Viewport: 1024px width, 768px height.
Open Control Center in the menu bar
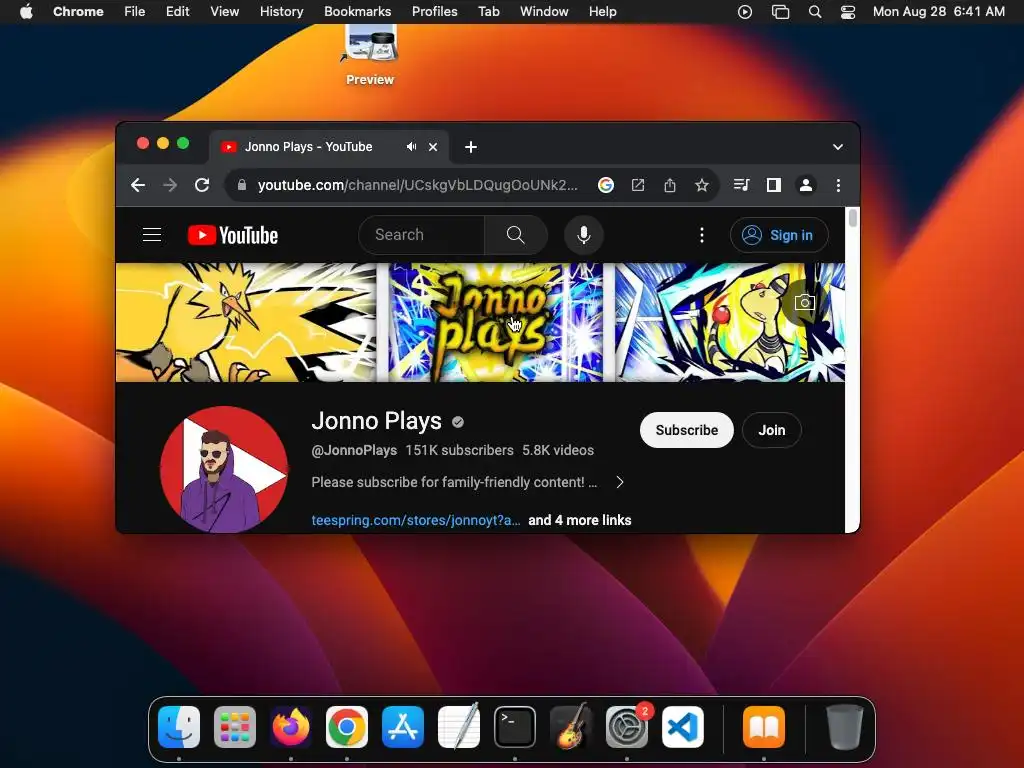[x=848, y=12]
